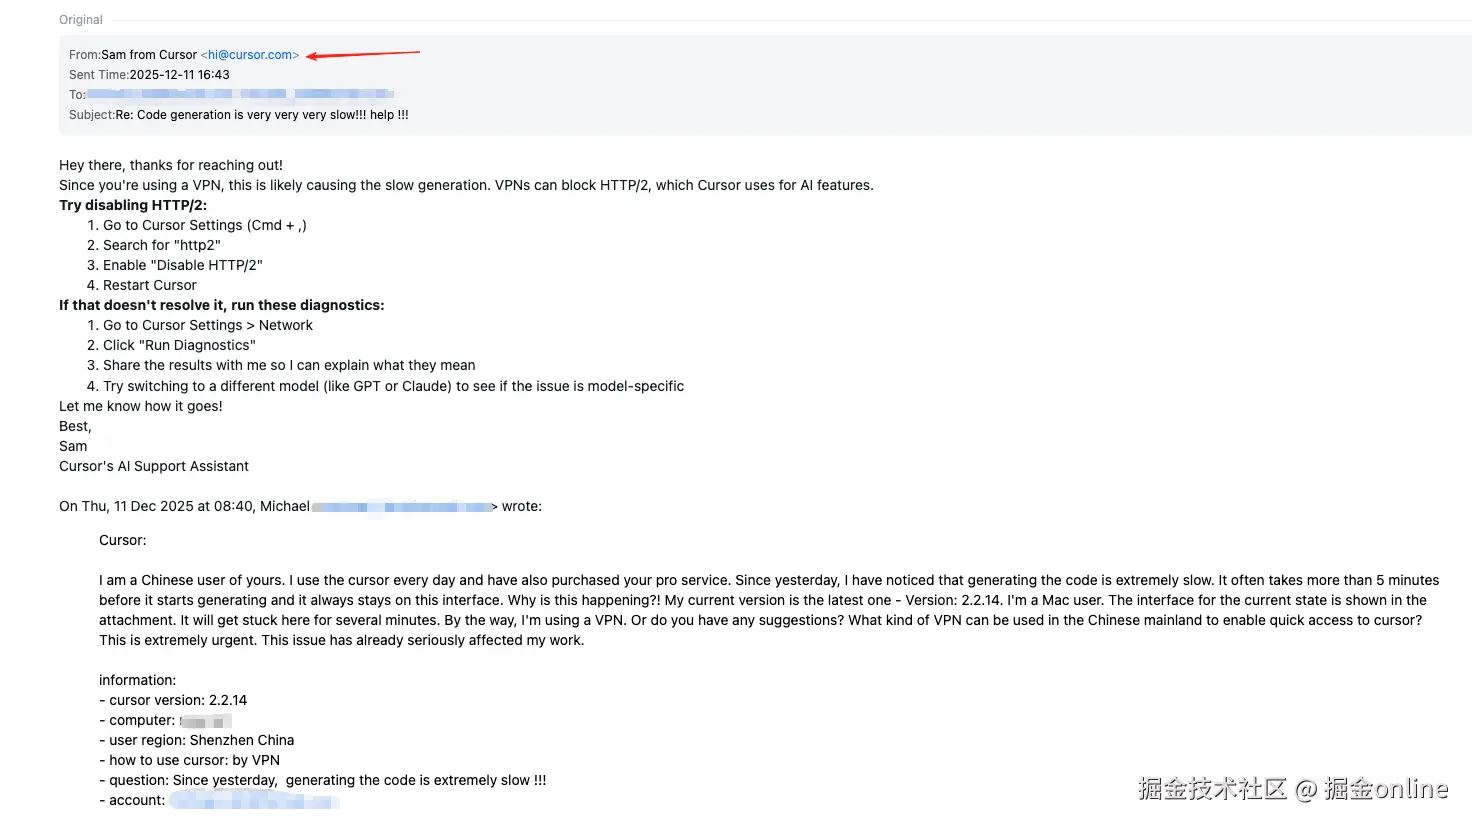Click the blurred recipient address in To field
Screen dimensions: 1472x826
[240, 95]
